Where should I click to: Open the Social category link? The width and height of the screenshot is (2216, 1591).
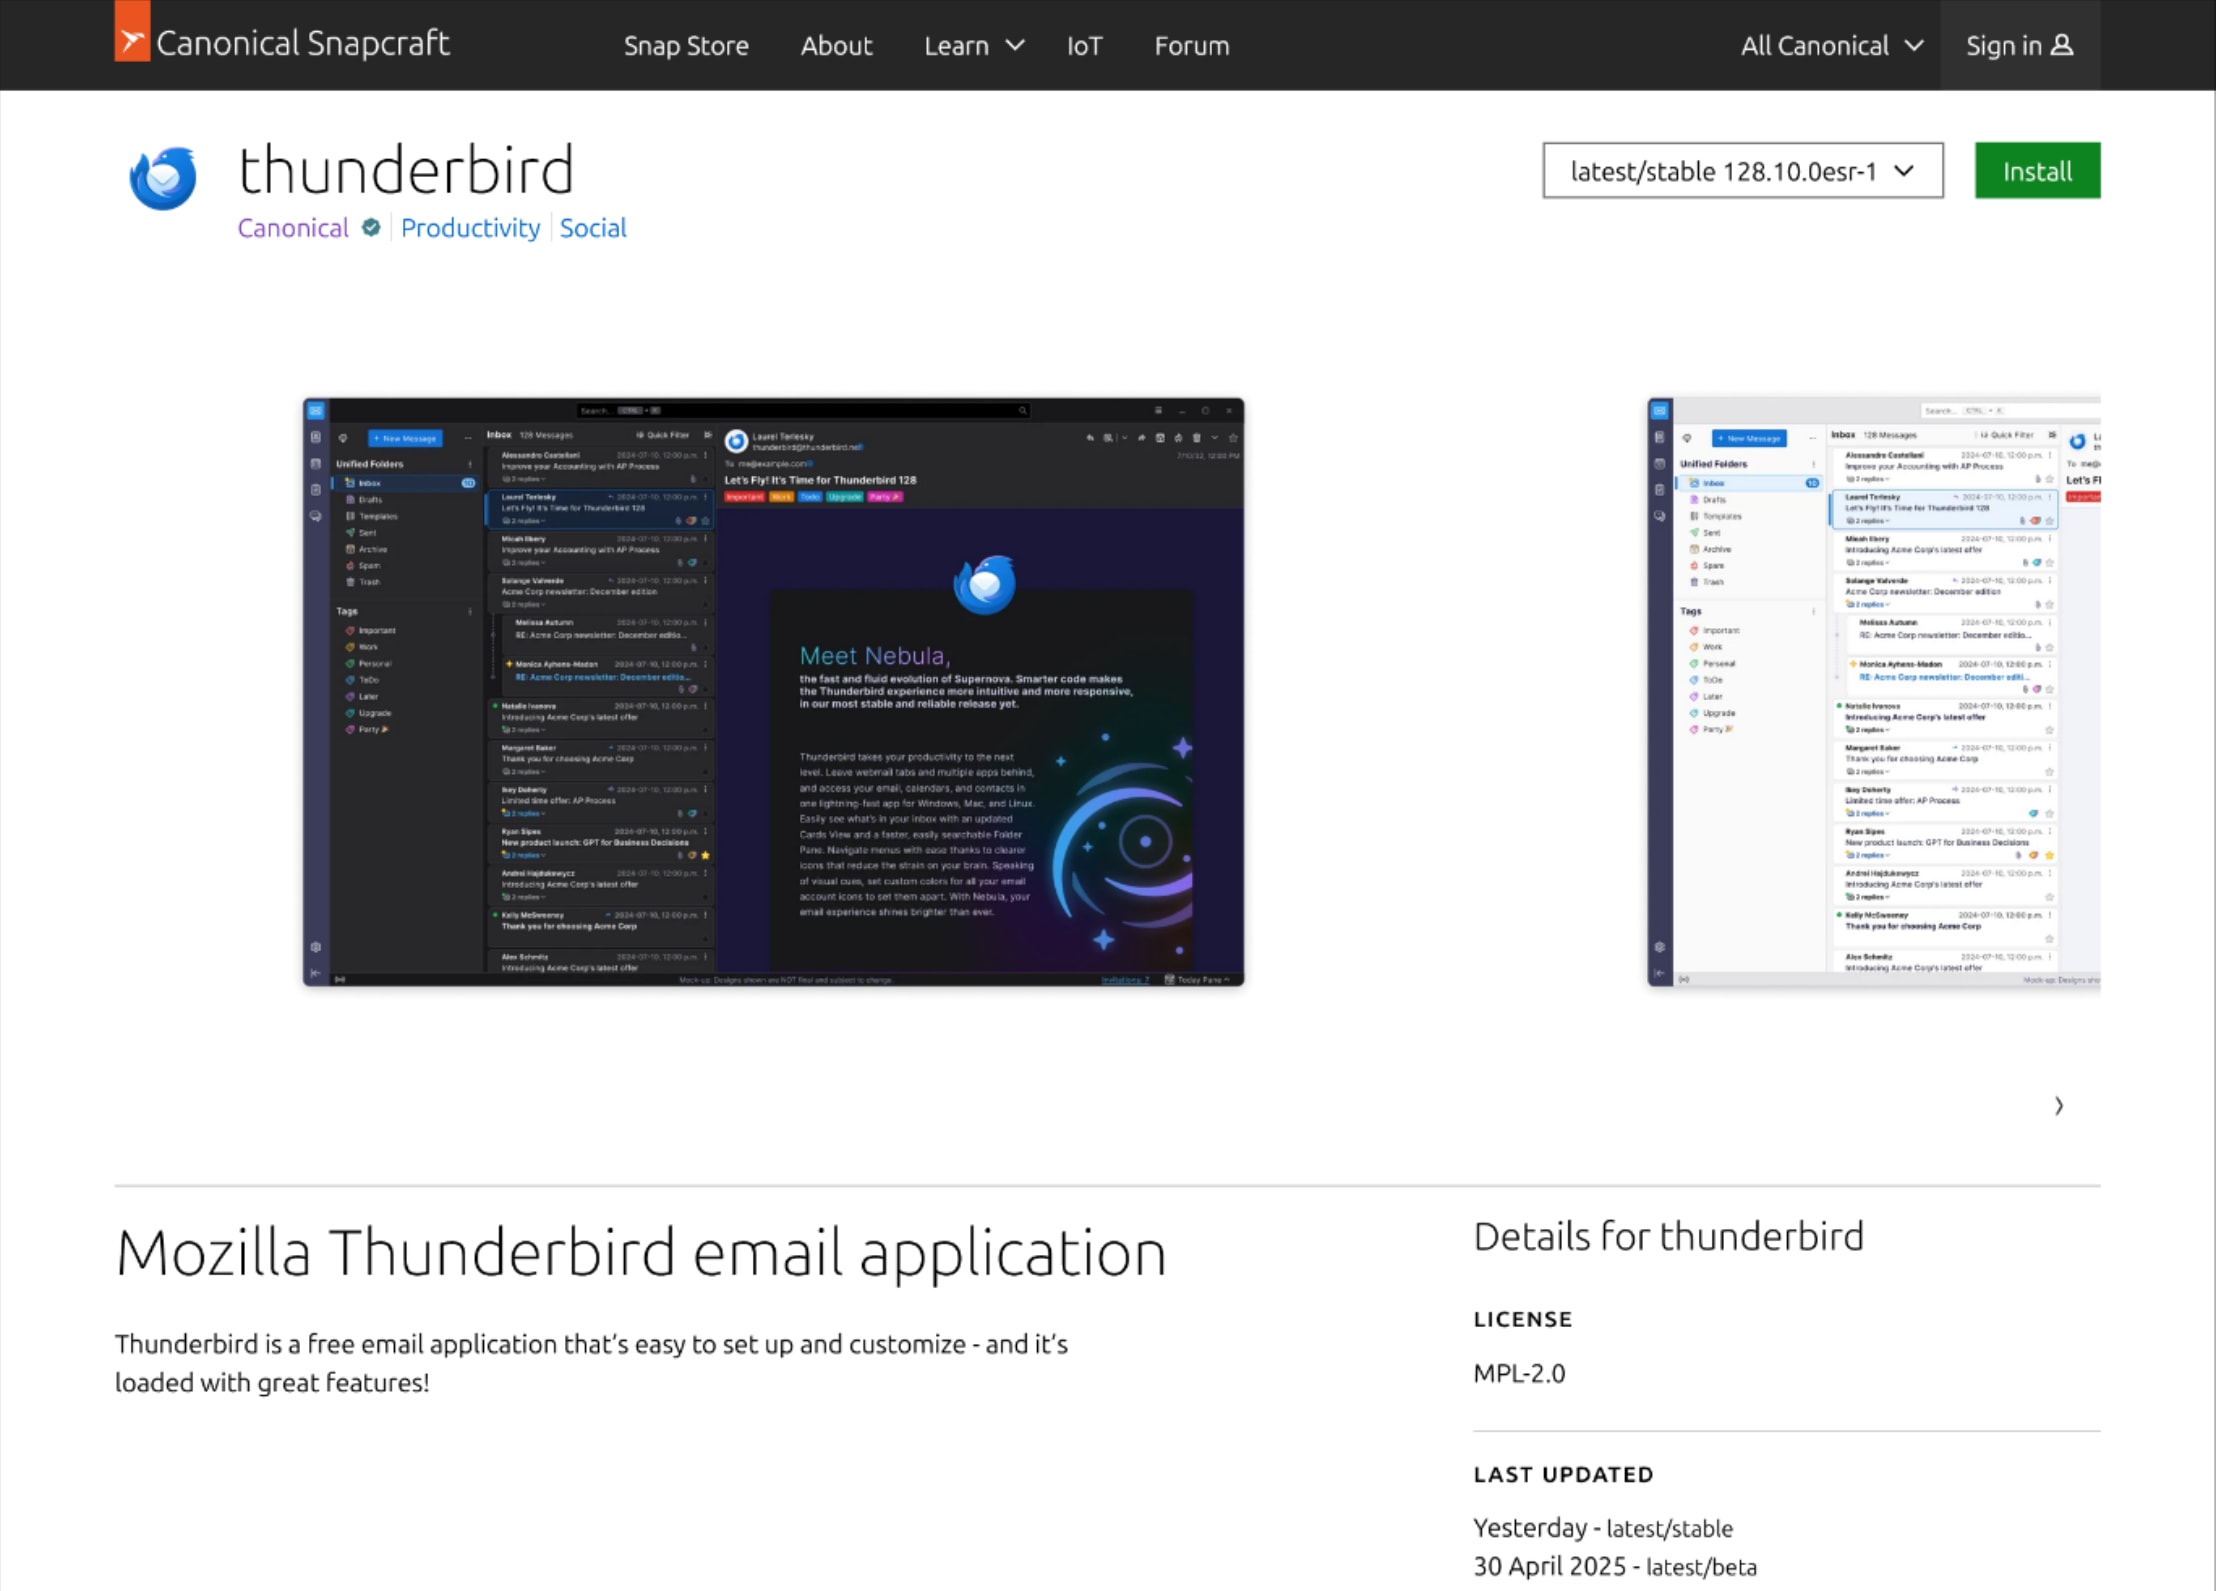click(x=593, y=228)
